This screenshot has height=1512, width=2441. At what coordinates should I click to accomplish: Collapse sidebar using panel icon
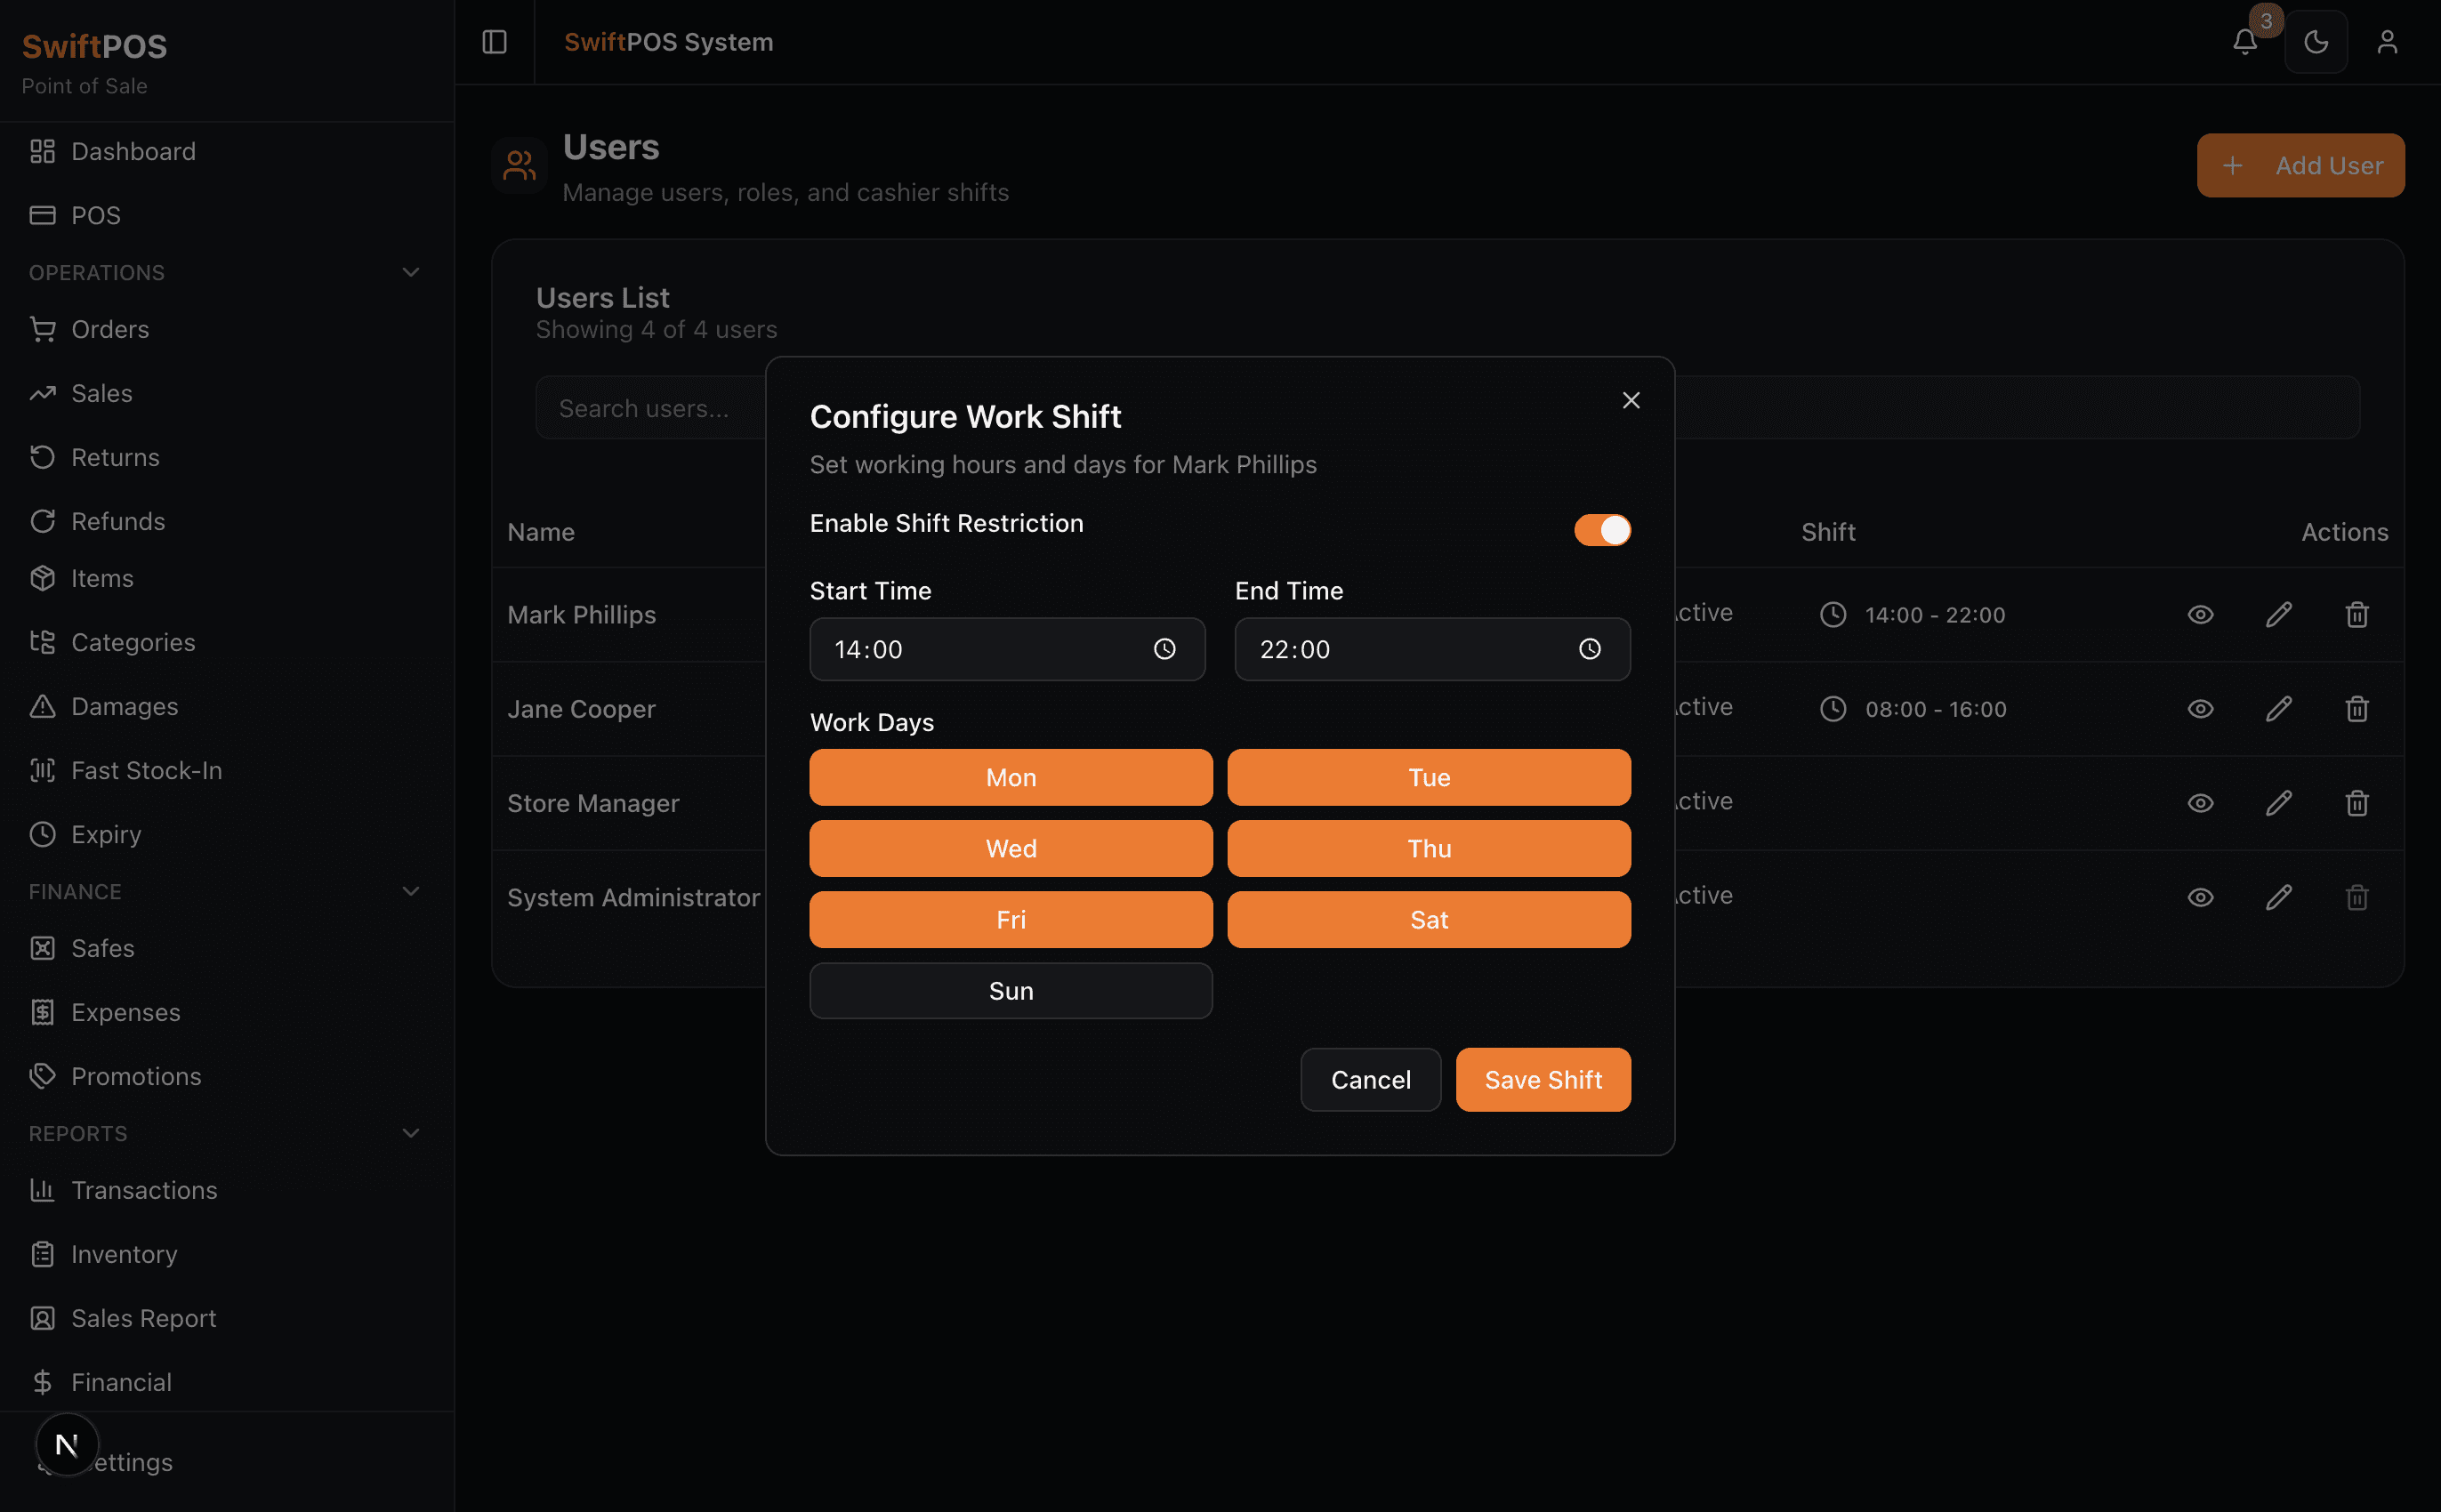pyautogui.click(x=494, y=42)
